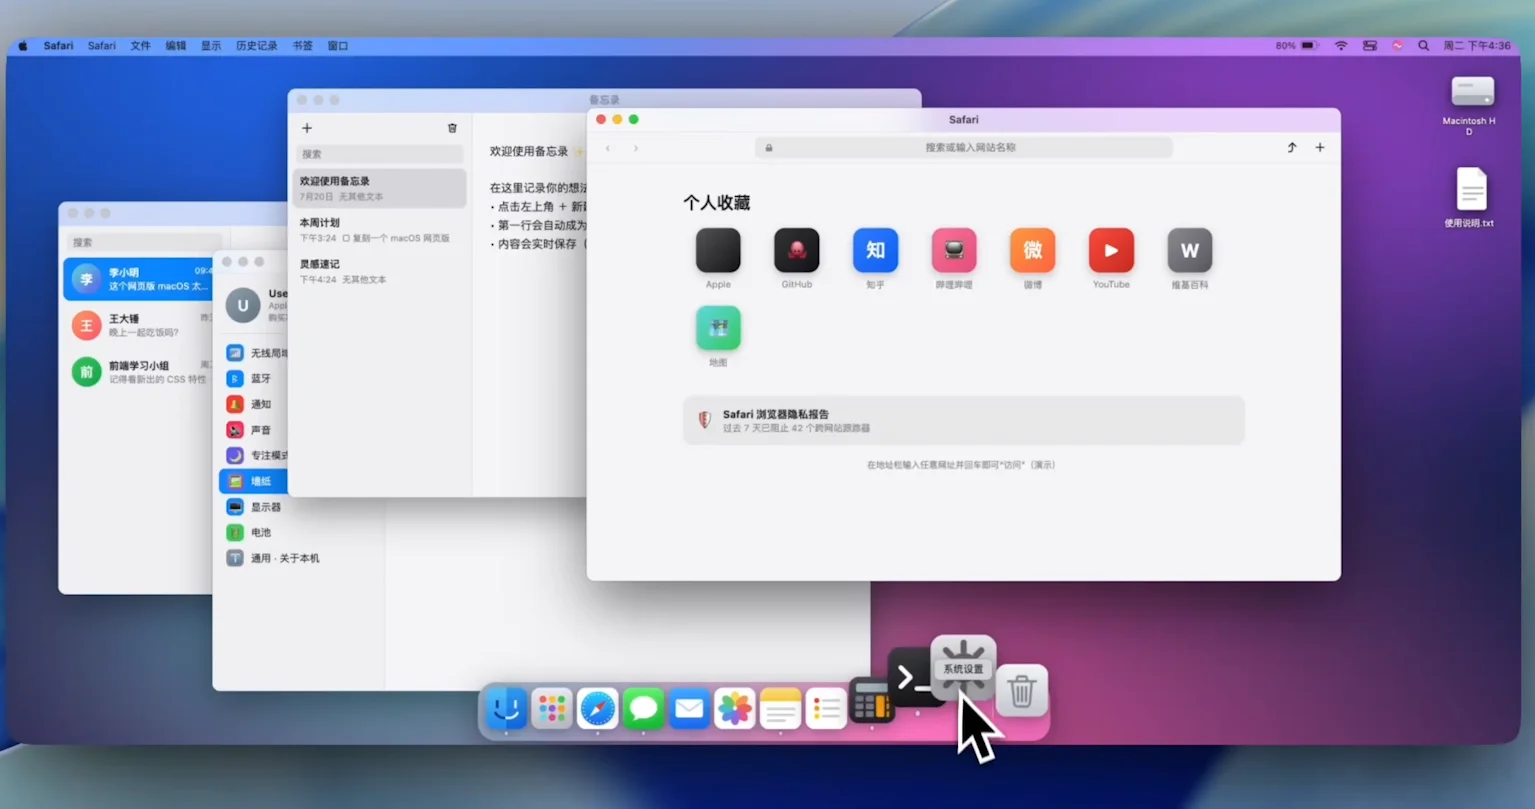Open Finder from the Dock

(x=507, y=709)
